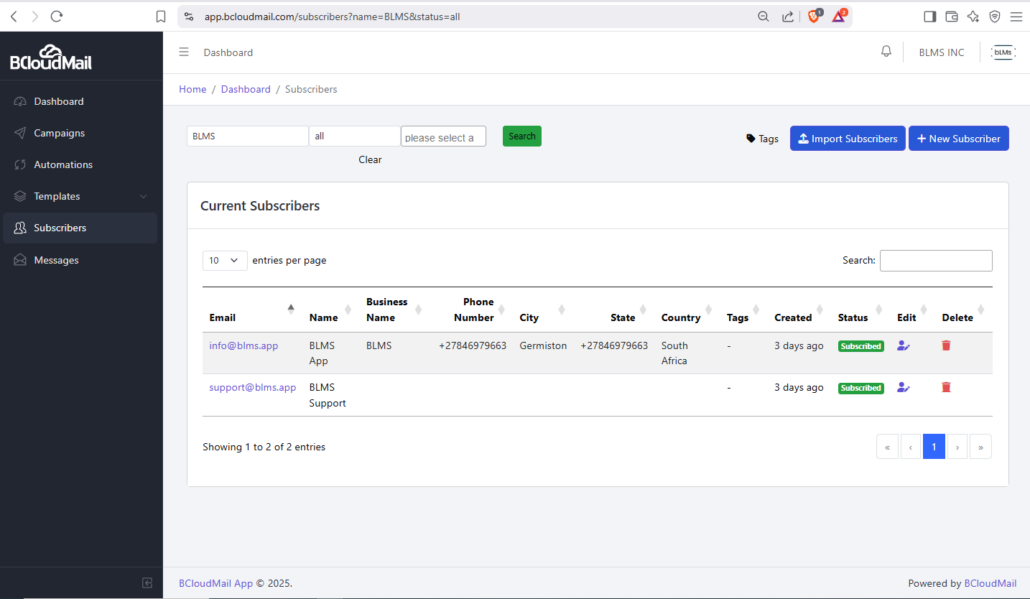The height and width of the screenshot is (599, 1030).
Task: Collapse sidebar using bottom arrow icon
Action: point(147,583)
